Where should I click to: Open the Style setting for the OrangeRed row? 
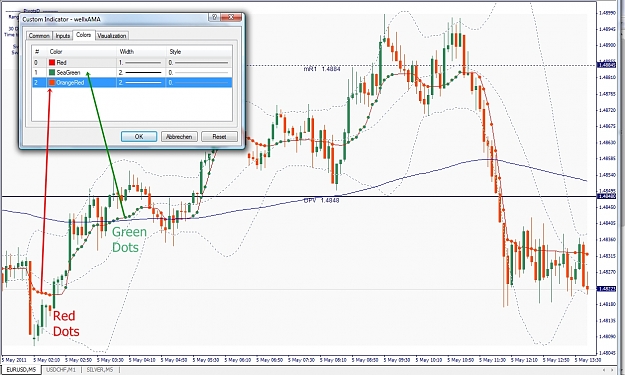tap(199, 82)
